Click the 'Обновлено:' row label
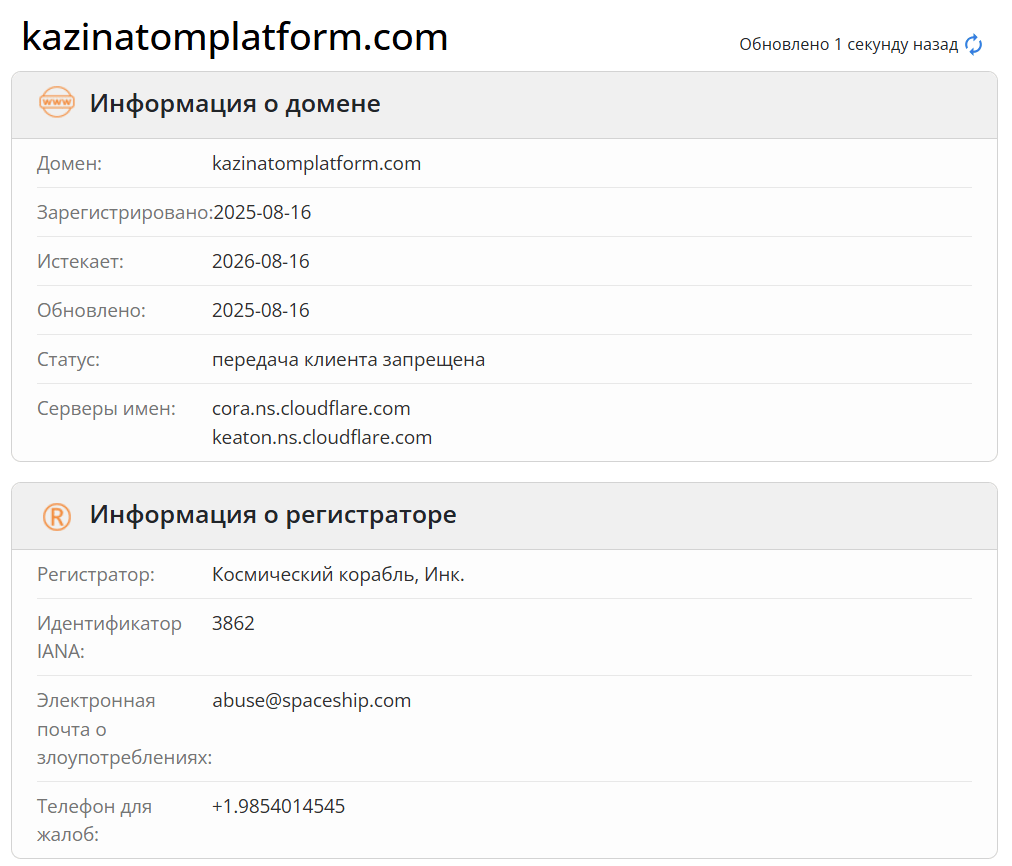The image size is (1012, 866). pyautogui.click(x=91, y=310)
